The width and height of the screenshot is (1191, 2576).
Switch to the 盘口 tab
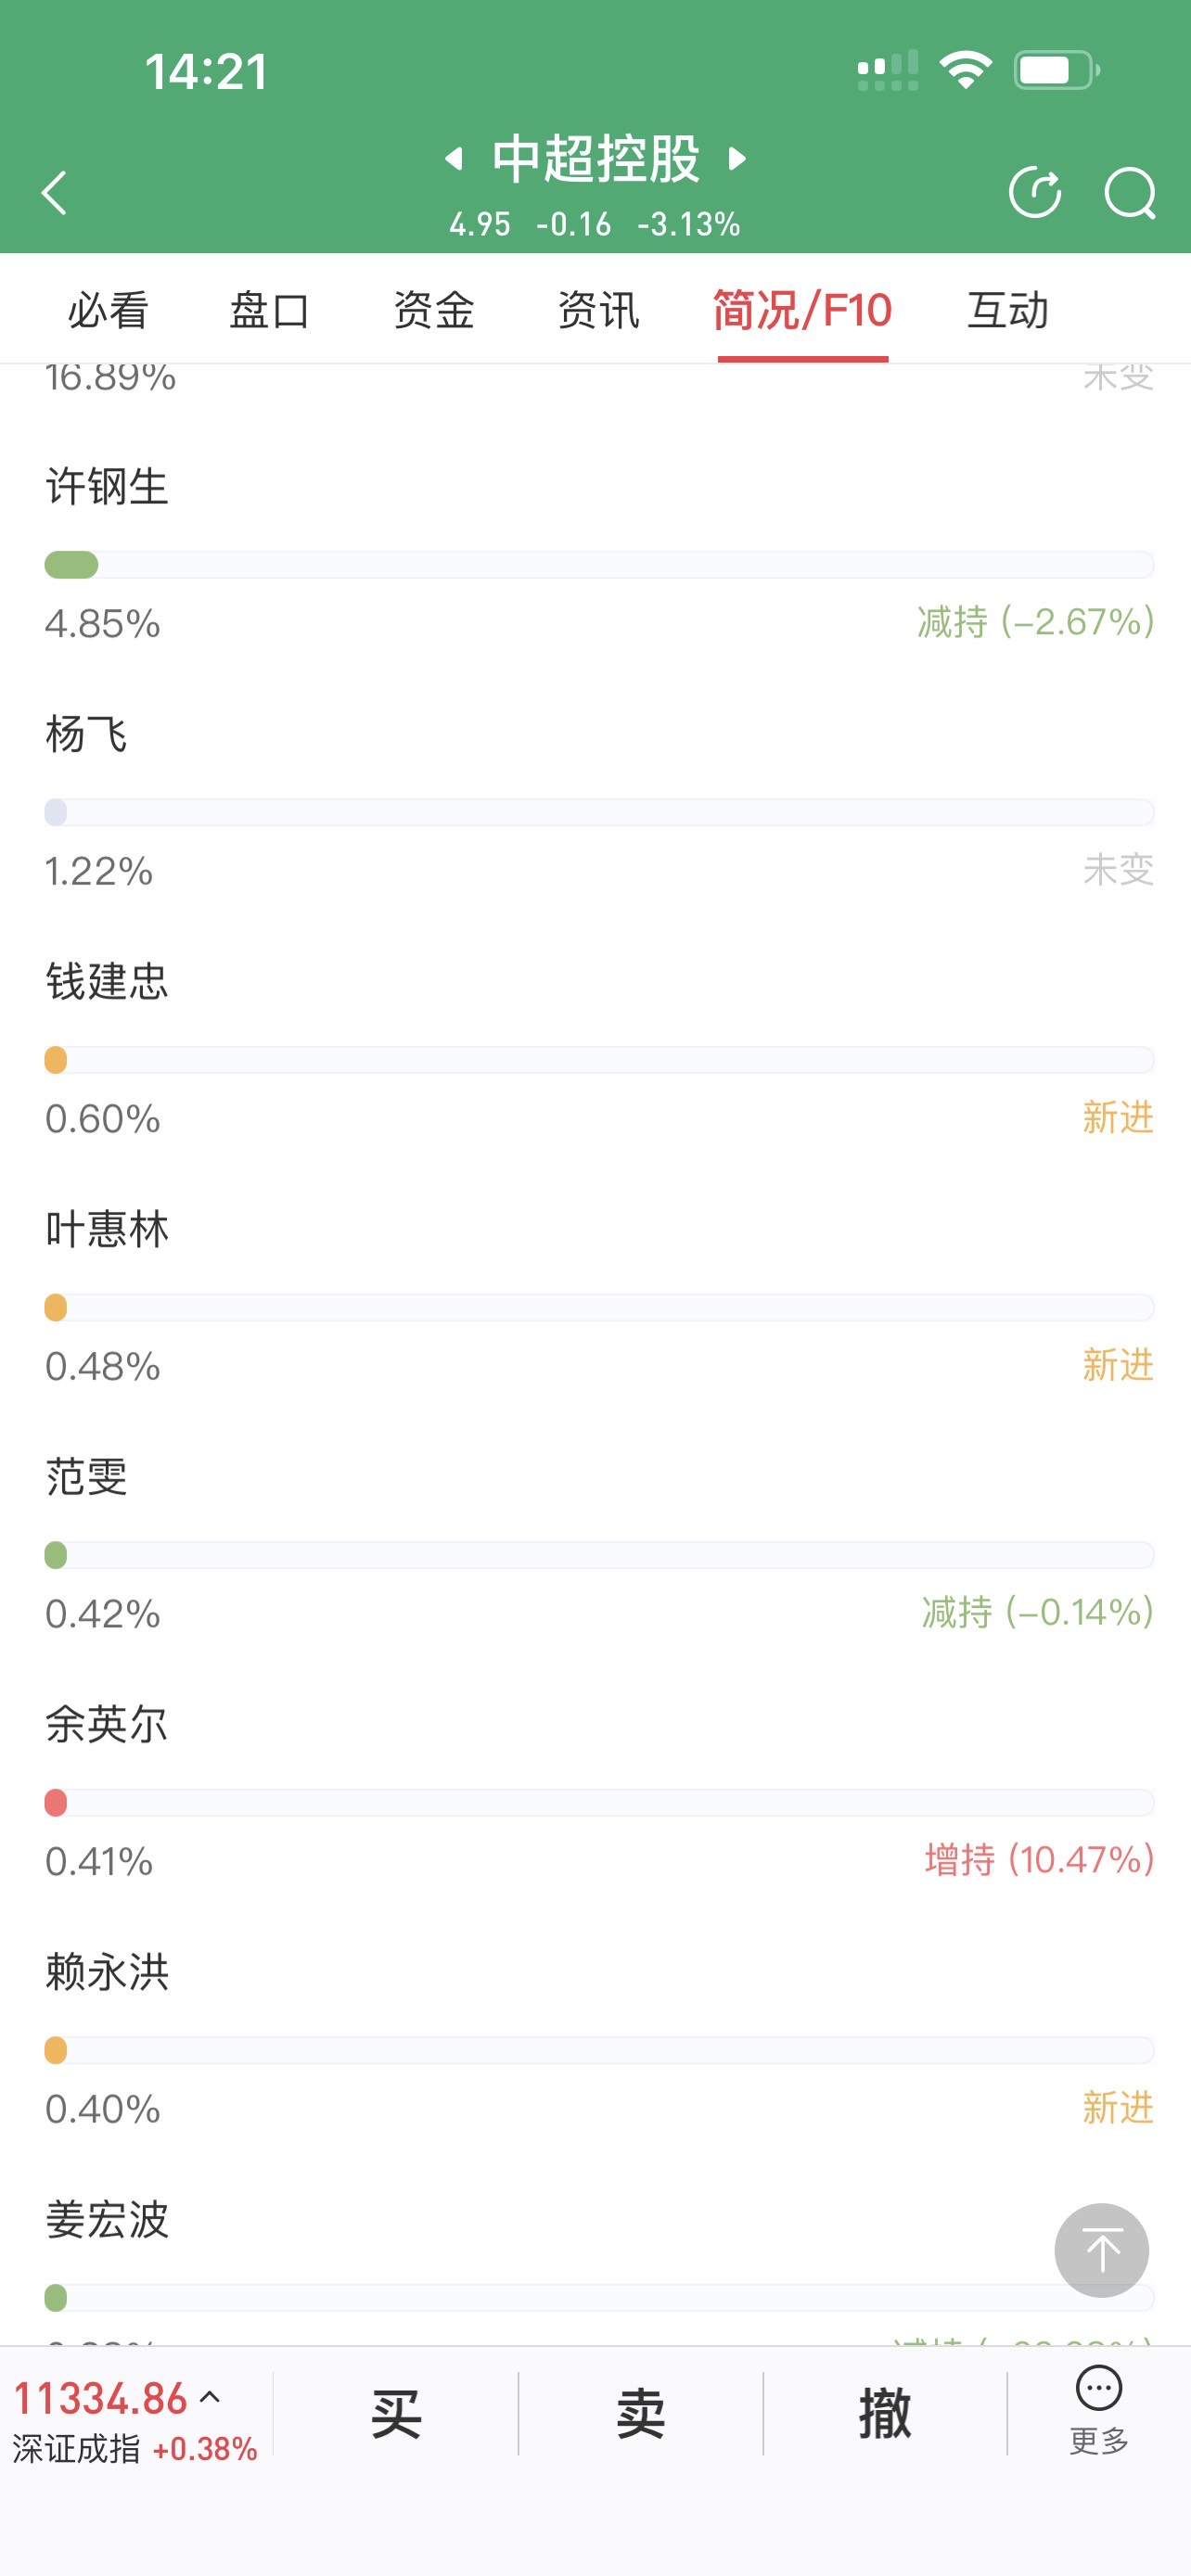(270, 310)
